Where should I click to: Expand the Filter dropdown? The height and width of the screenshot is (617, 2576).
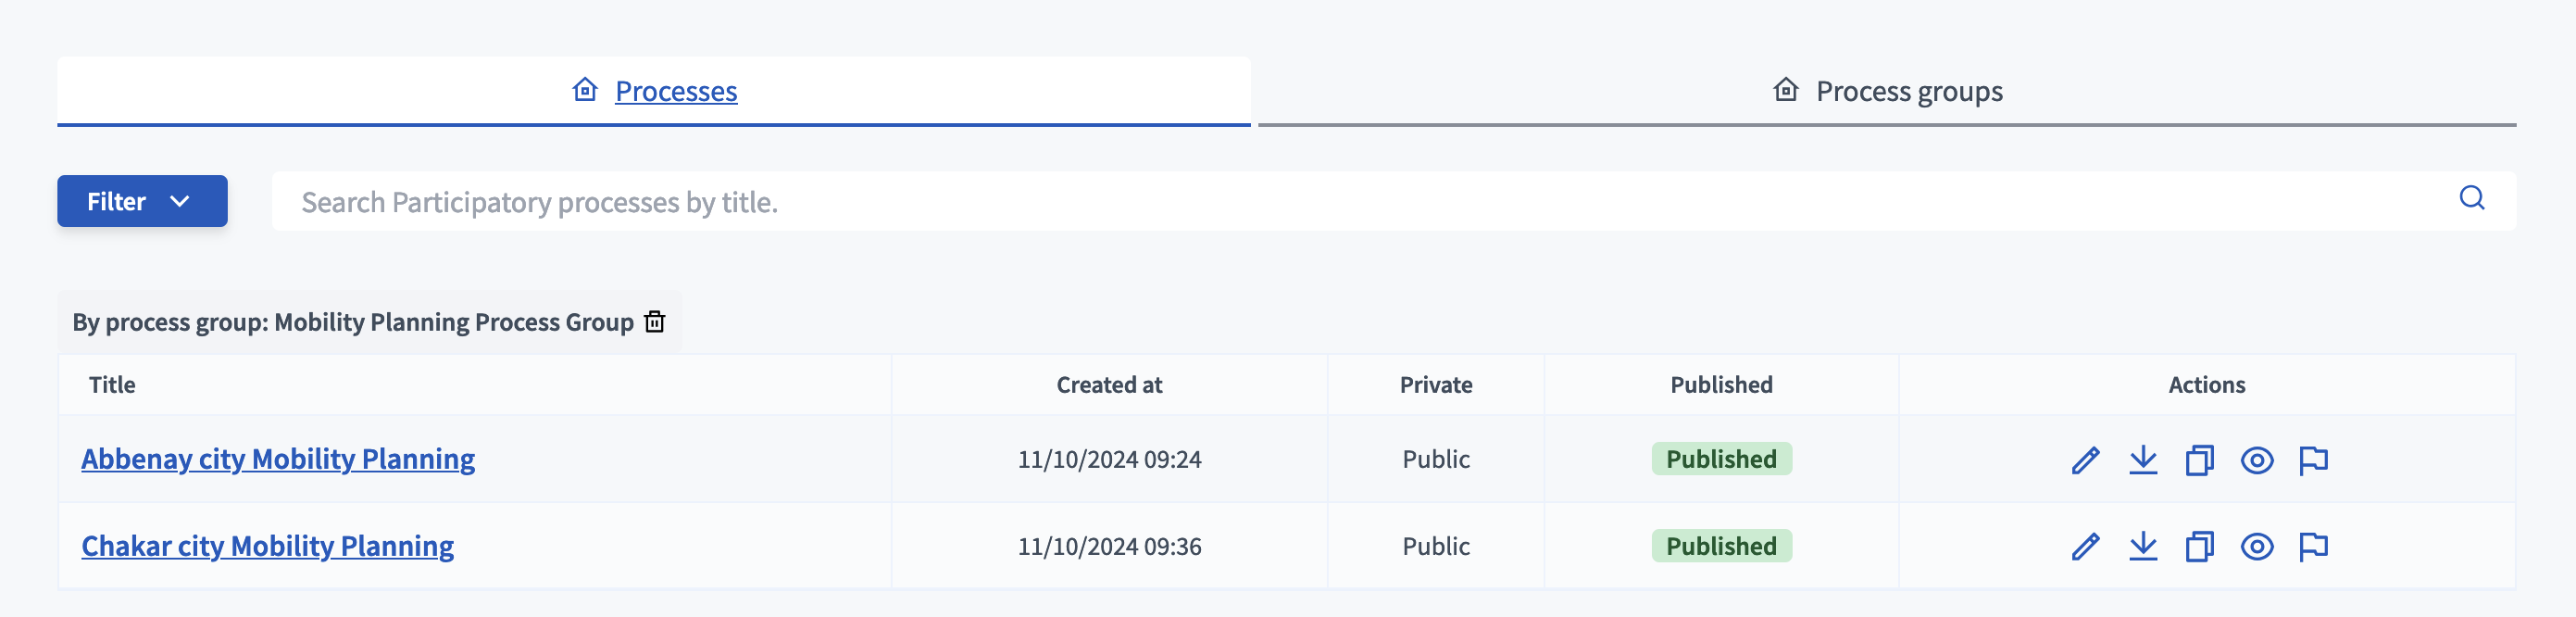click(141, 200)
